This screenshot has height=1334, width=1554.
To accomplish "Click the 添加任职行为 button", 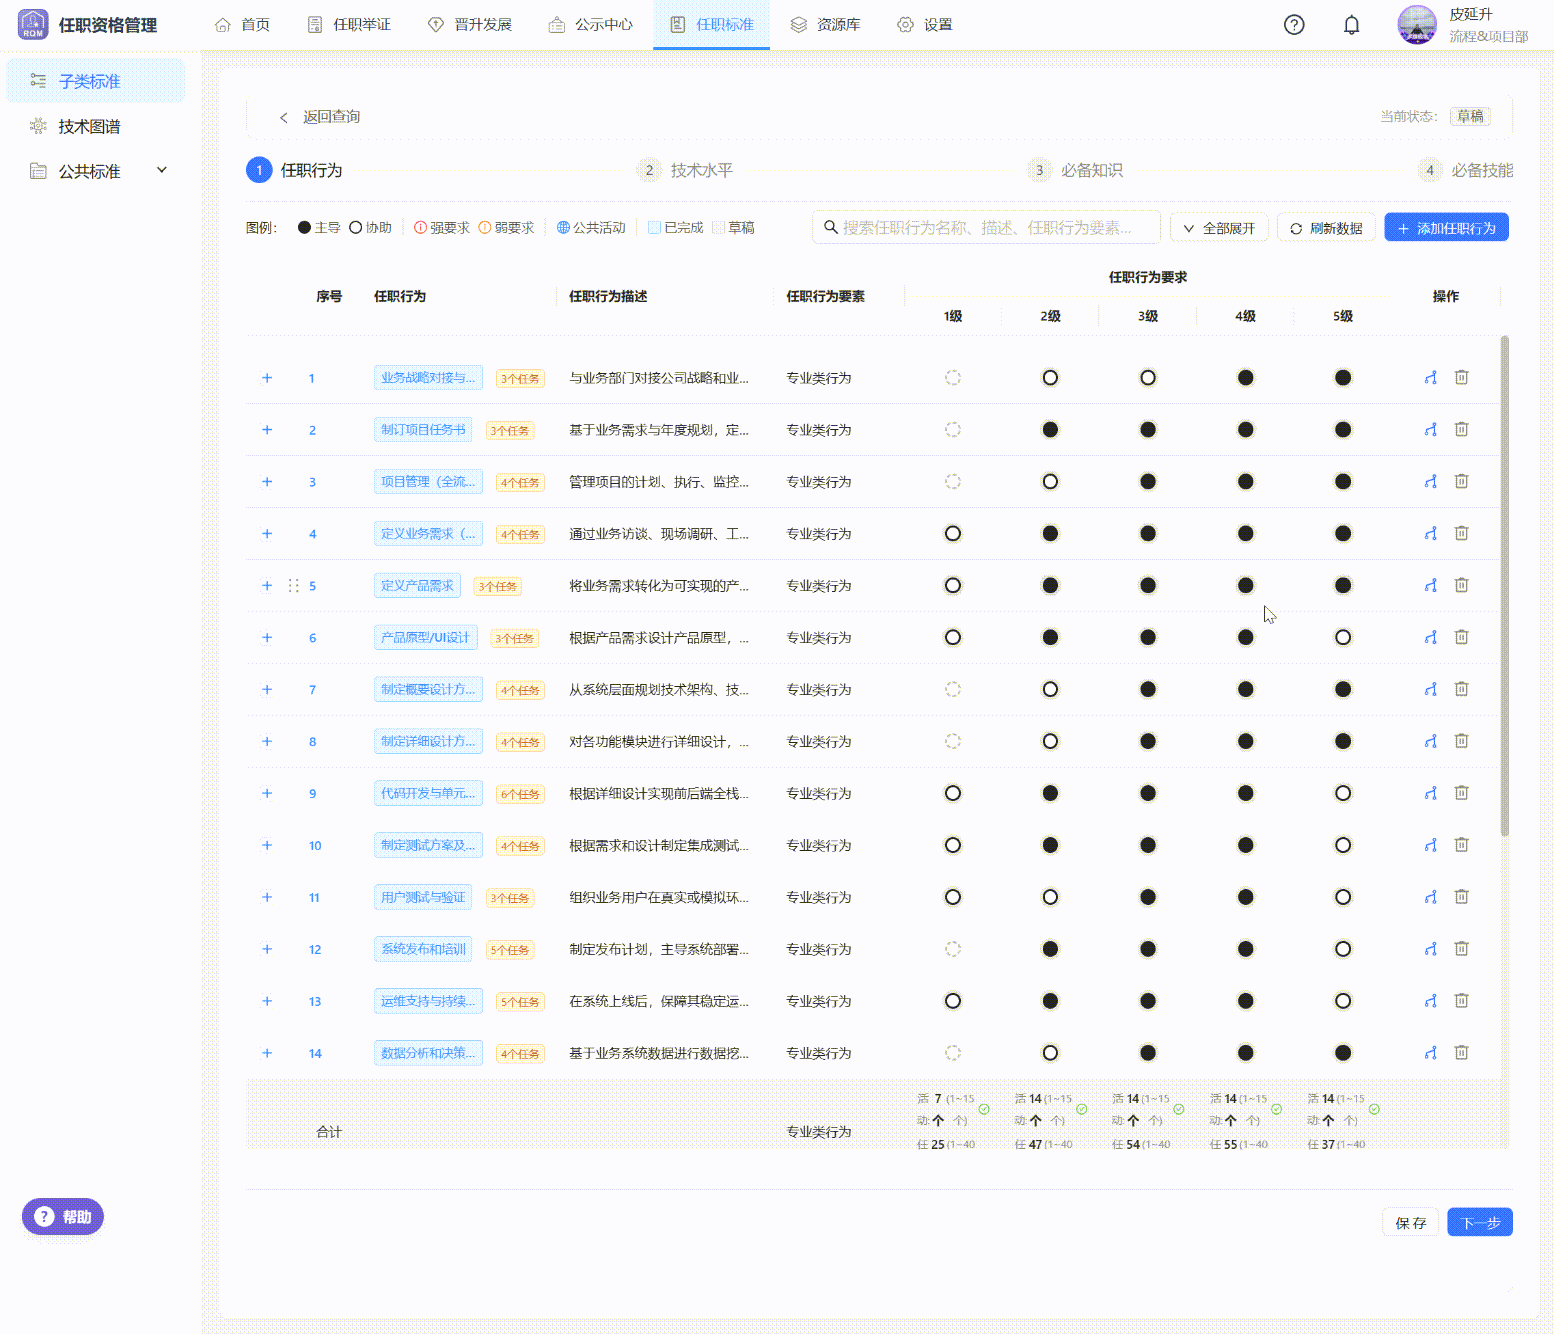I will point(1446,228).
